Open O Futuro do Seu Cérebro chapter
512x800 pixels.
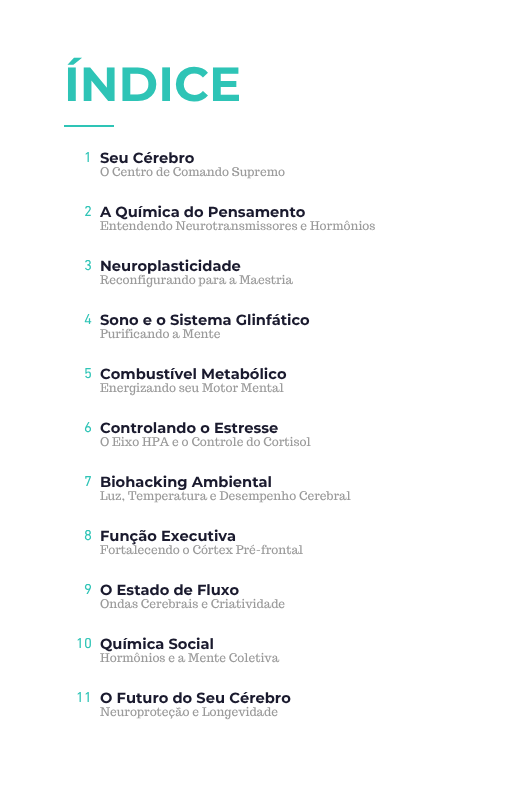pyautogui.click(x=195, y=698)
